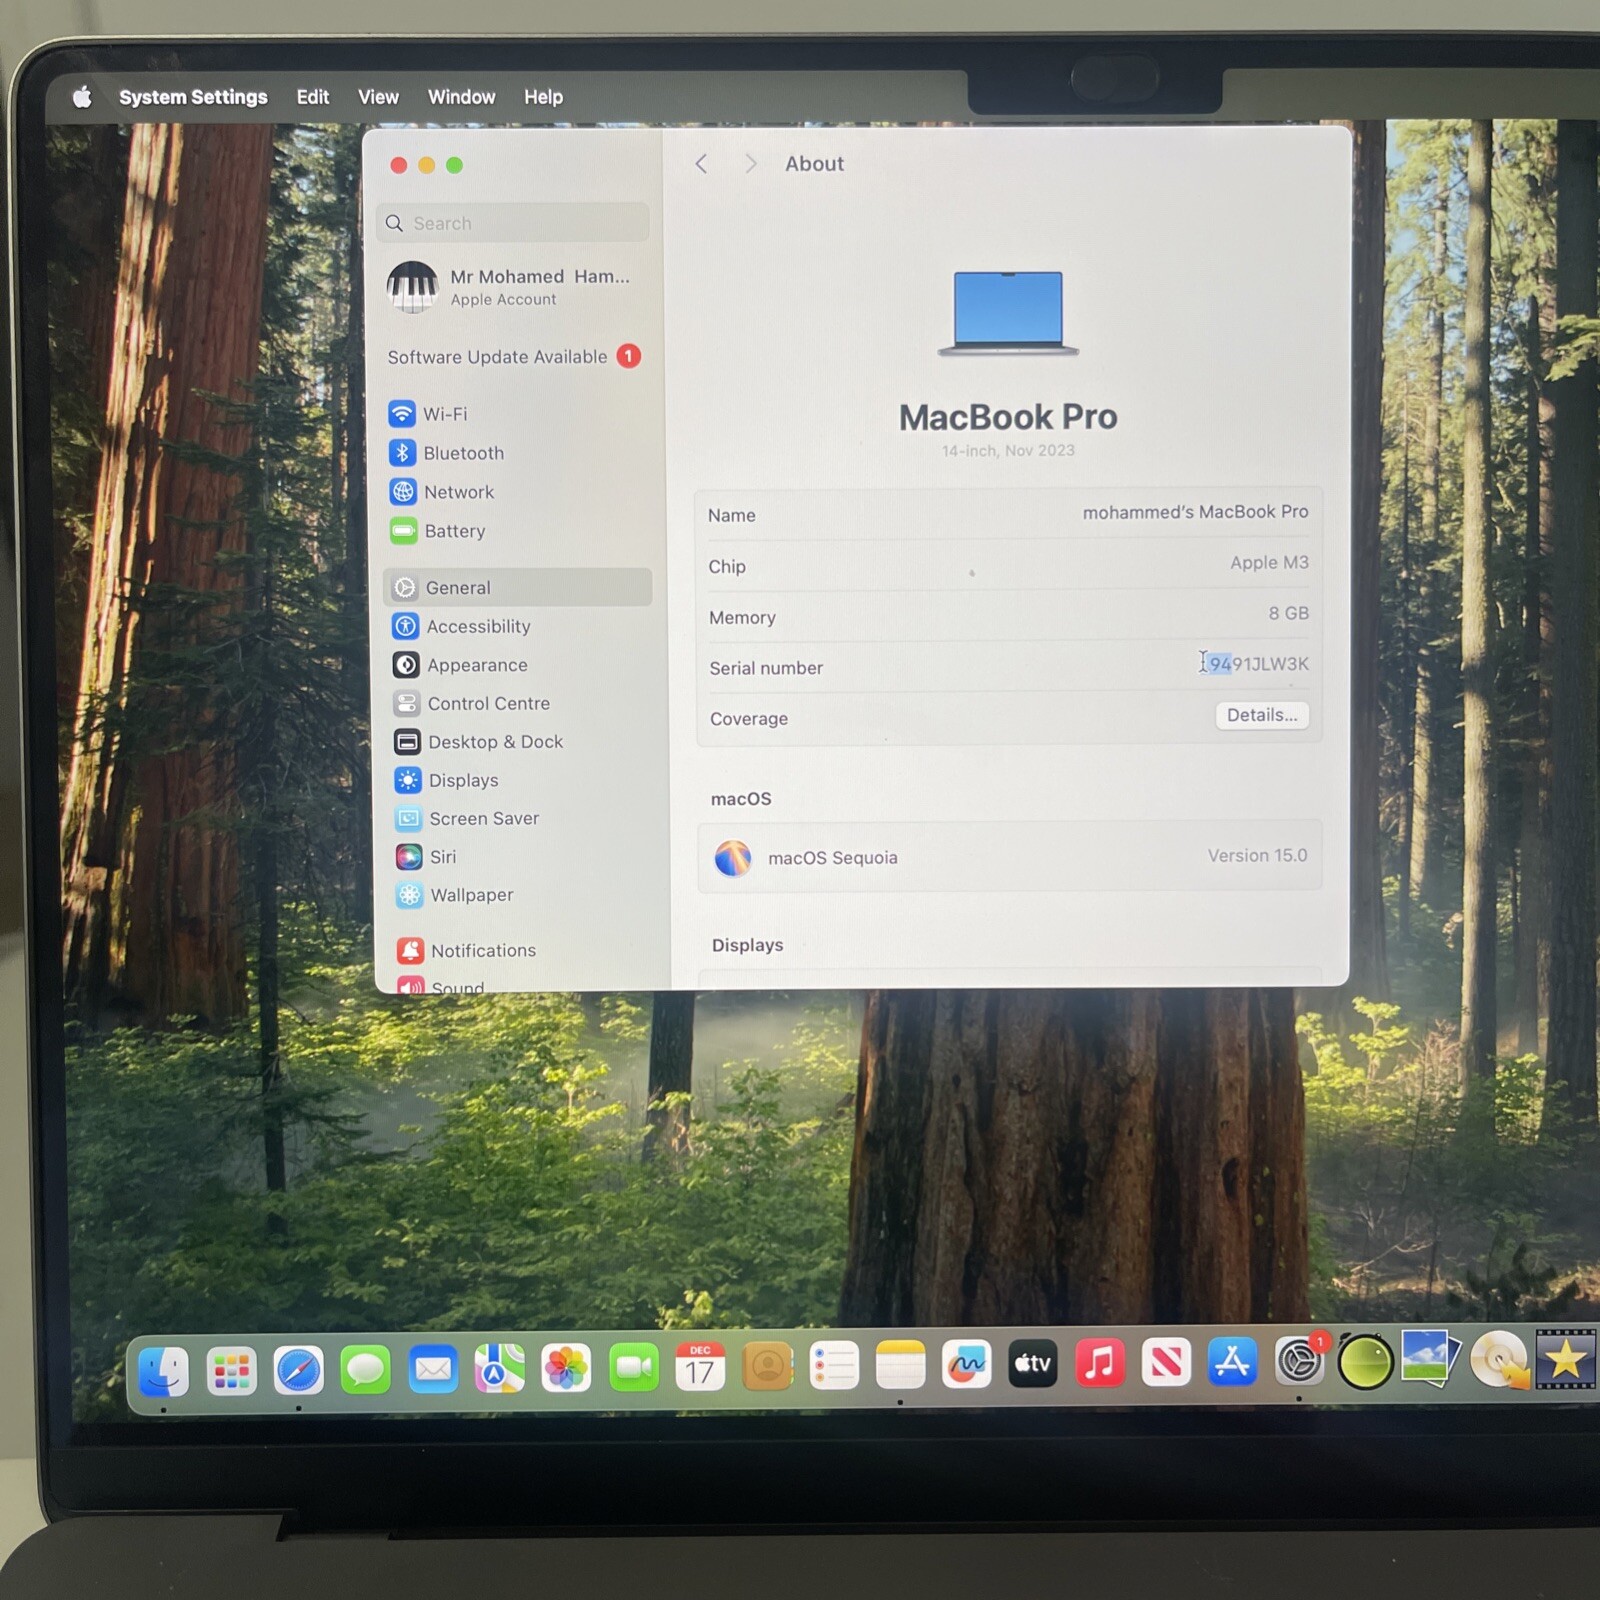Open Control Centre settings
The image size is (1600, 1600).
pyautogui.click(x=472, y=704)
